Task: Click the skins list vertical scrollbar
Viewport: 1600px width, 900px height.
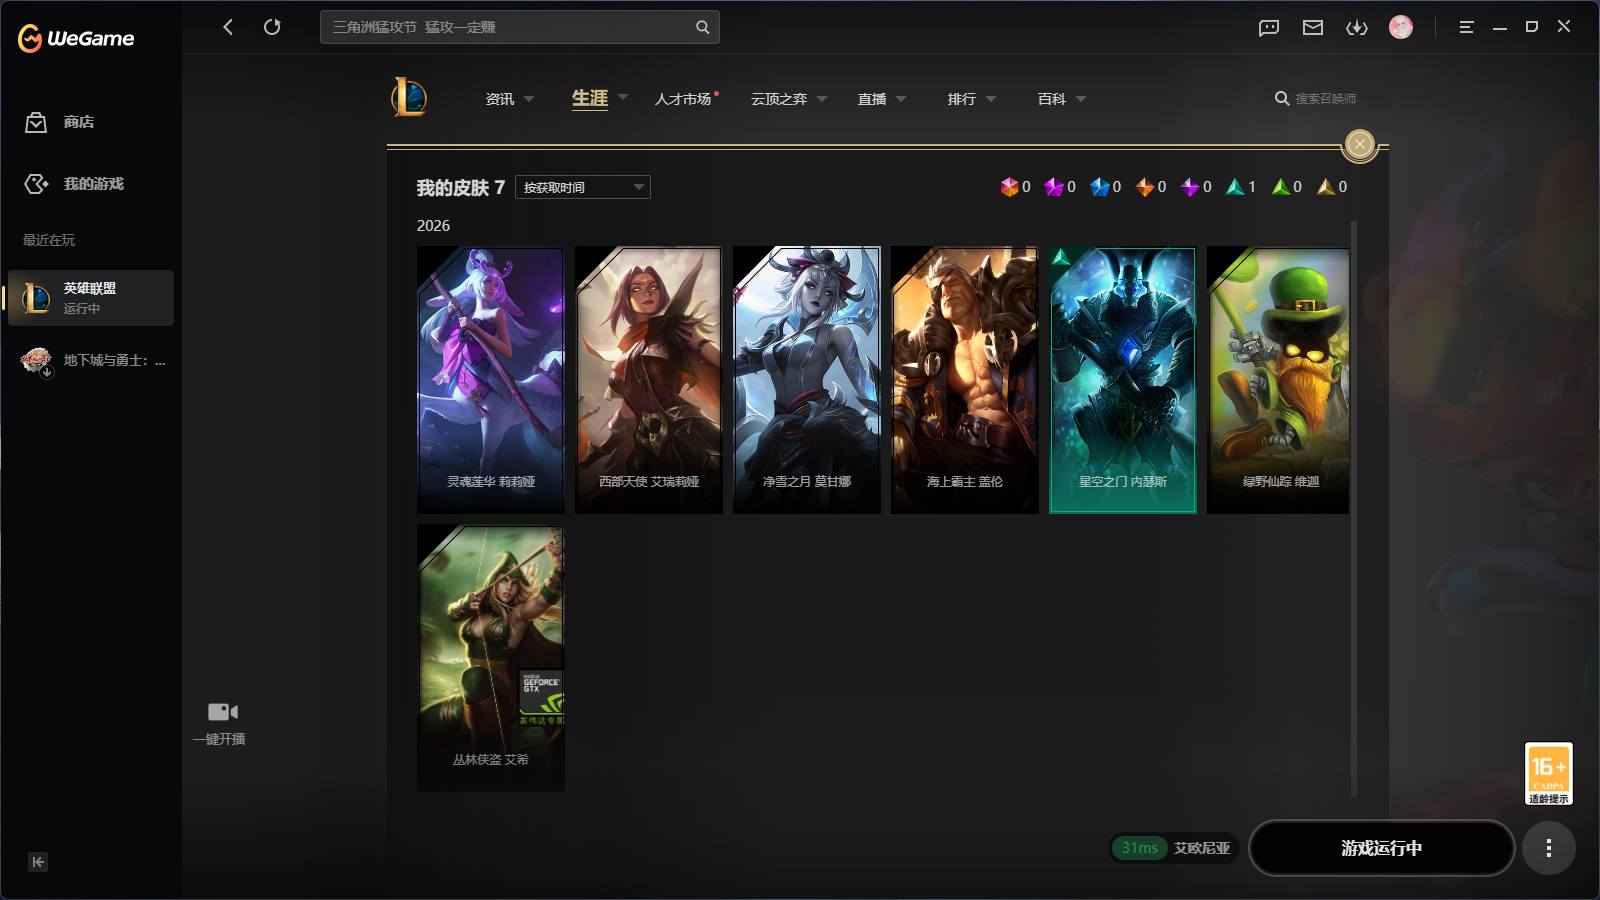Action: click(1354, 509)
